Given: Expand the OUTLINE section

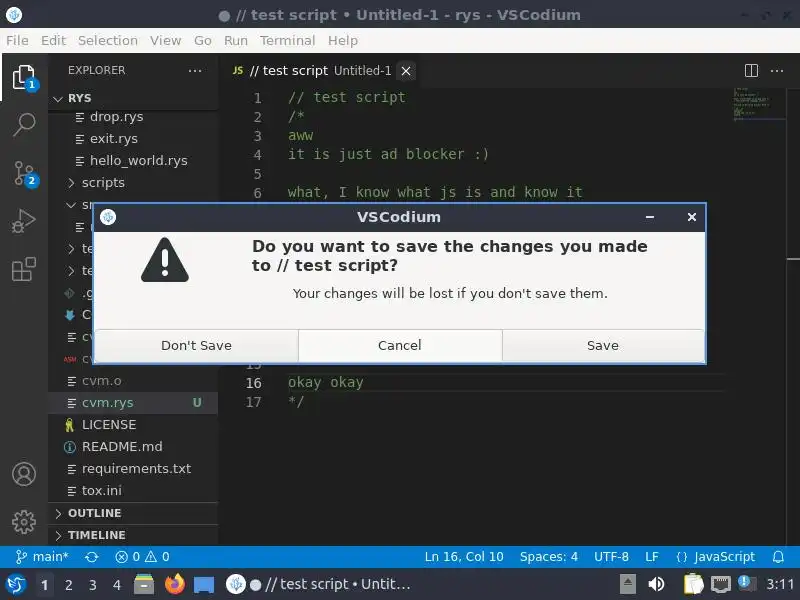Looking at the screenshot, I should (x=134, y=513).
